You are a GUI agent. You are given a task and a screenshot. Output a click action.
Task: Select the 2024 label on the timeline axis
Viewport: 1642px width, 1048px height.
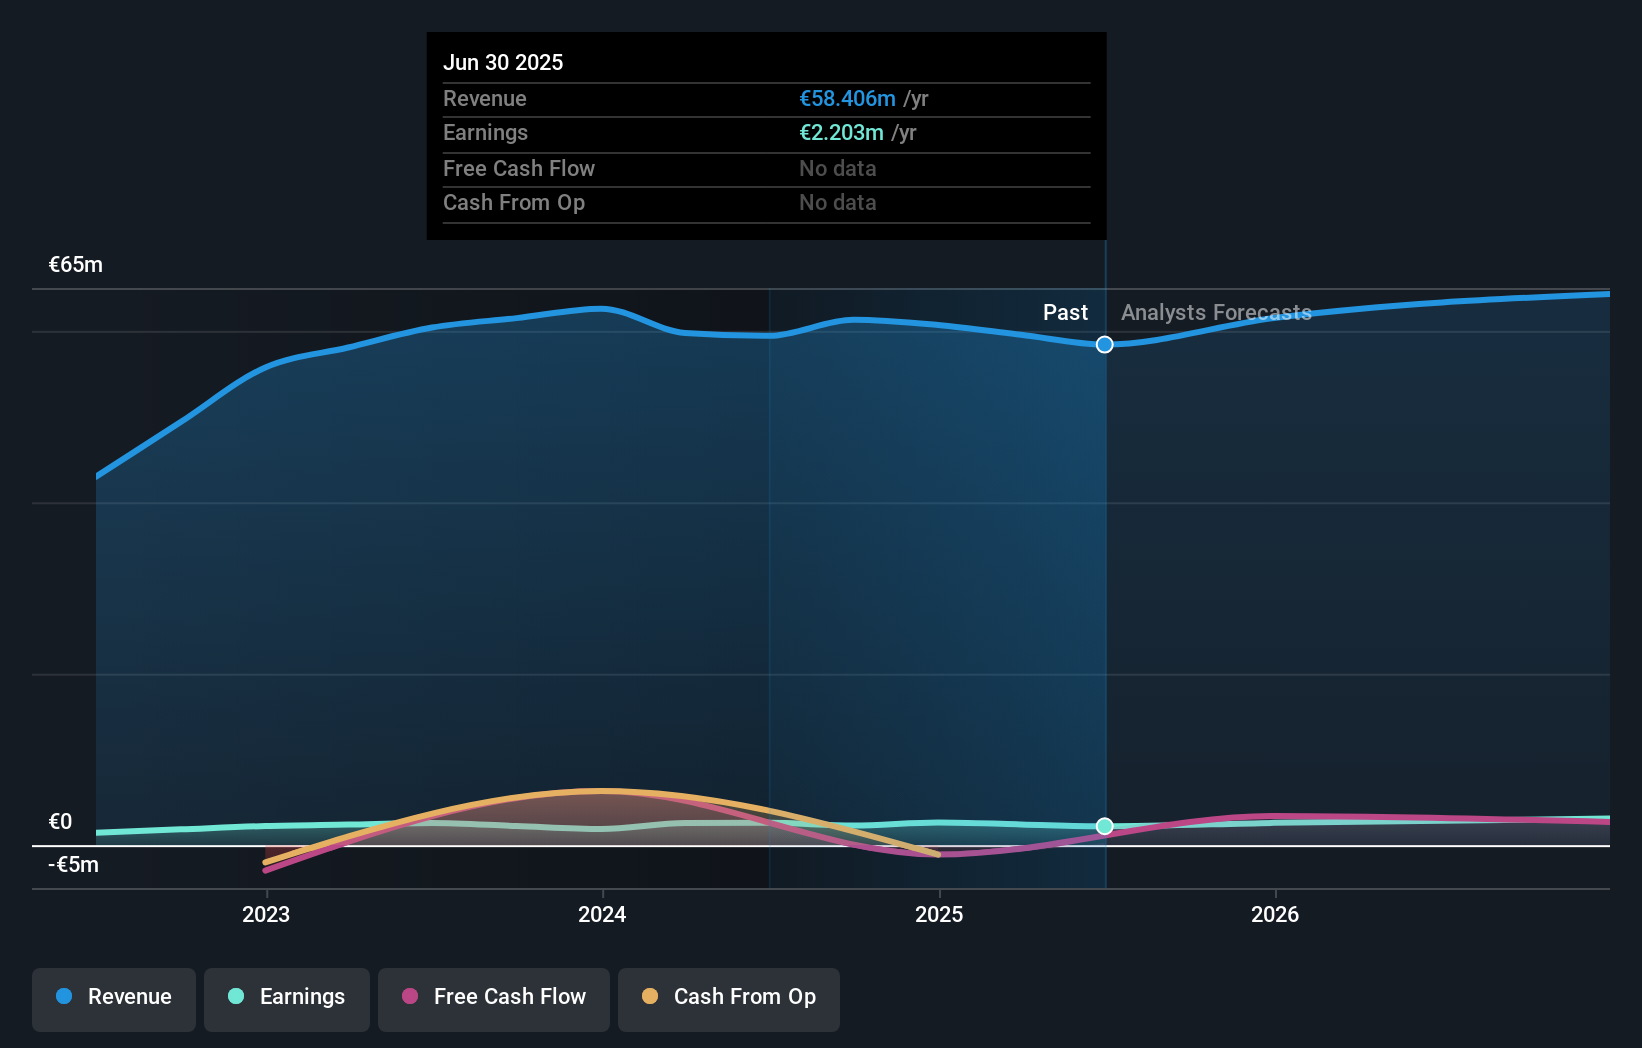click(601, 914)
